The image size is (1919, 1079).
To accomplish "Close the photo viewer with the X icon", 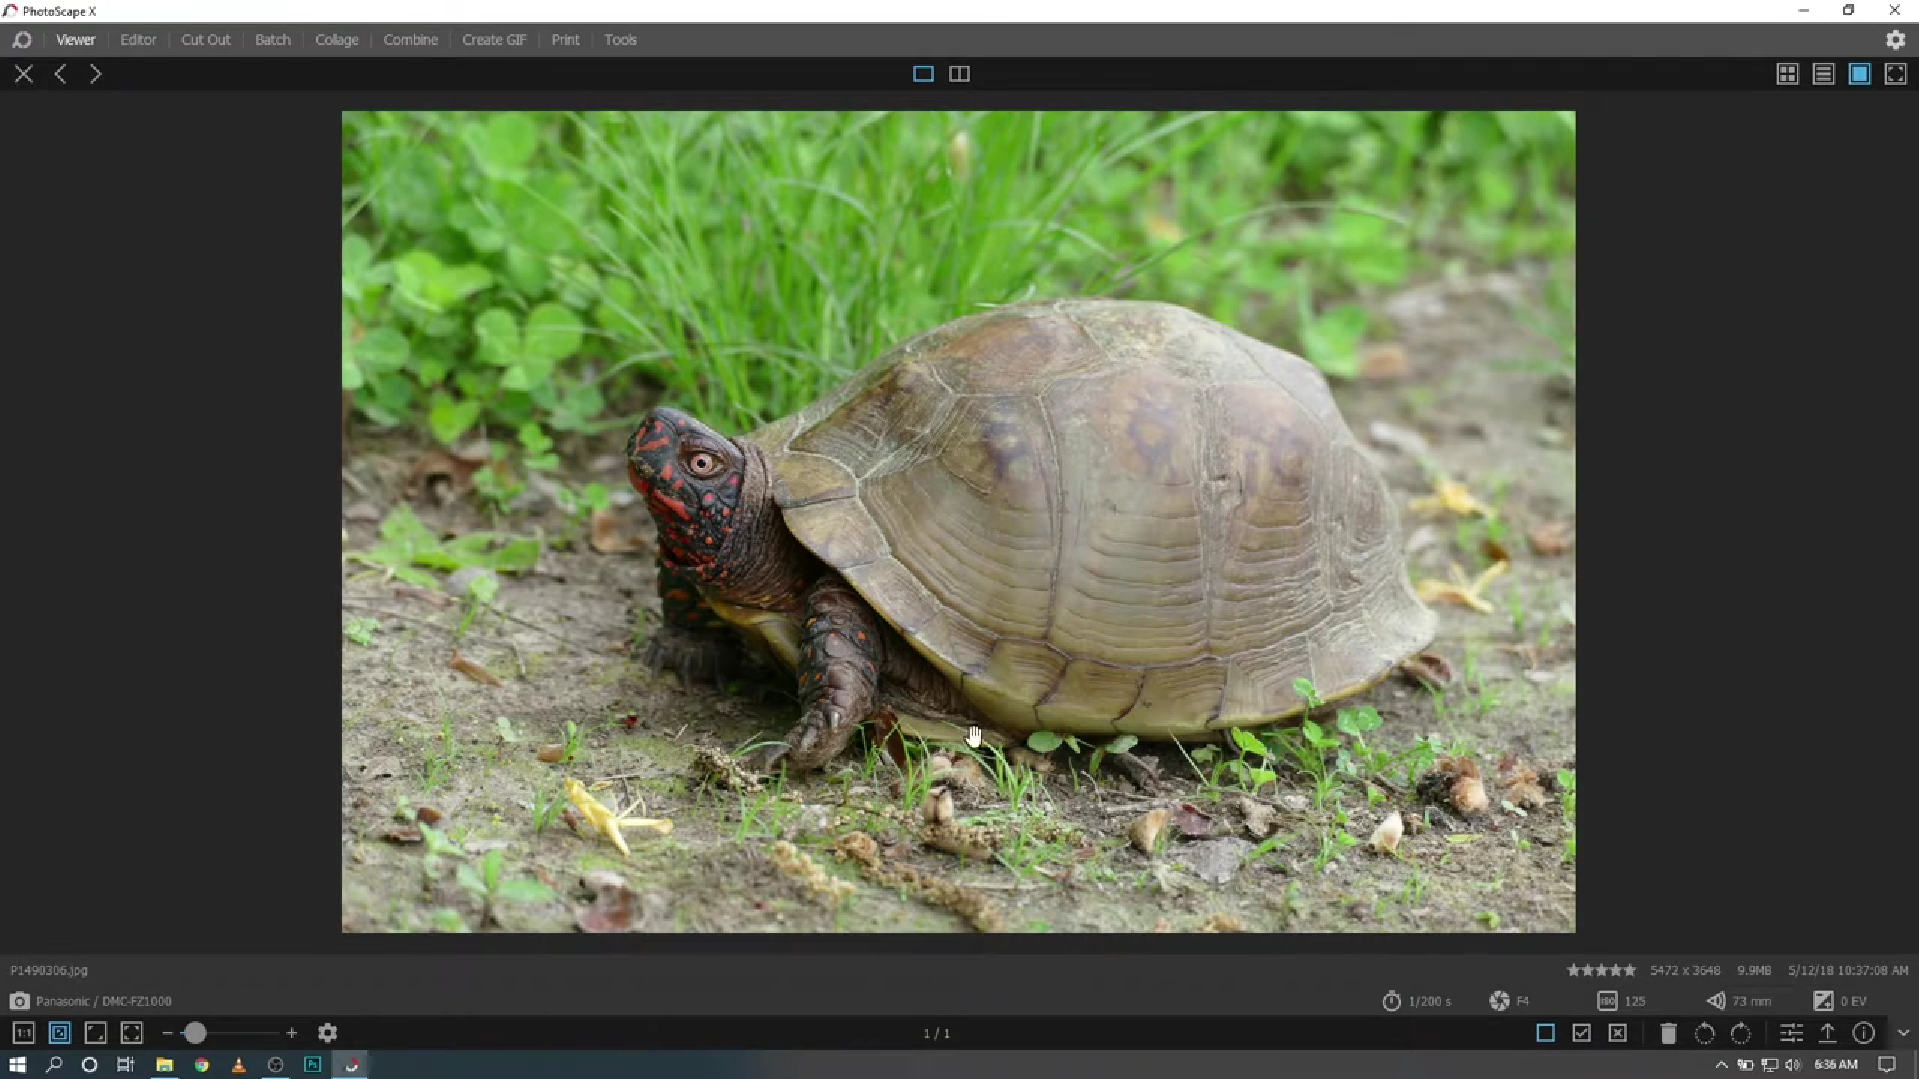I will 24,74.
